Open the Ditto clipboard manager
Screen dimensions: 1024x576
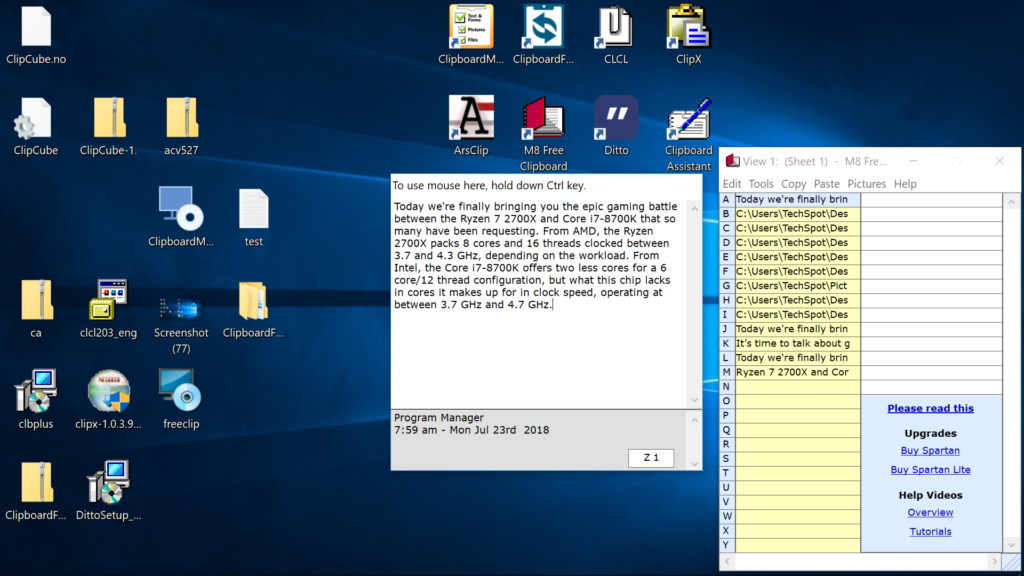pyautogui.click(x=616, y=120)
